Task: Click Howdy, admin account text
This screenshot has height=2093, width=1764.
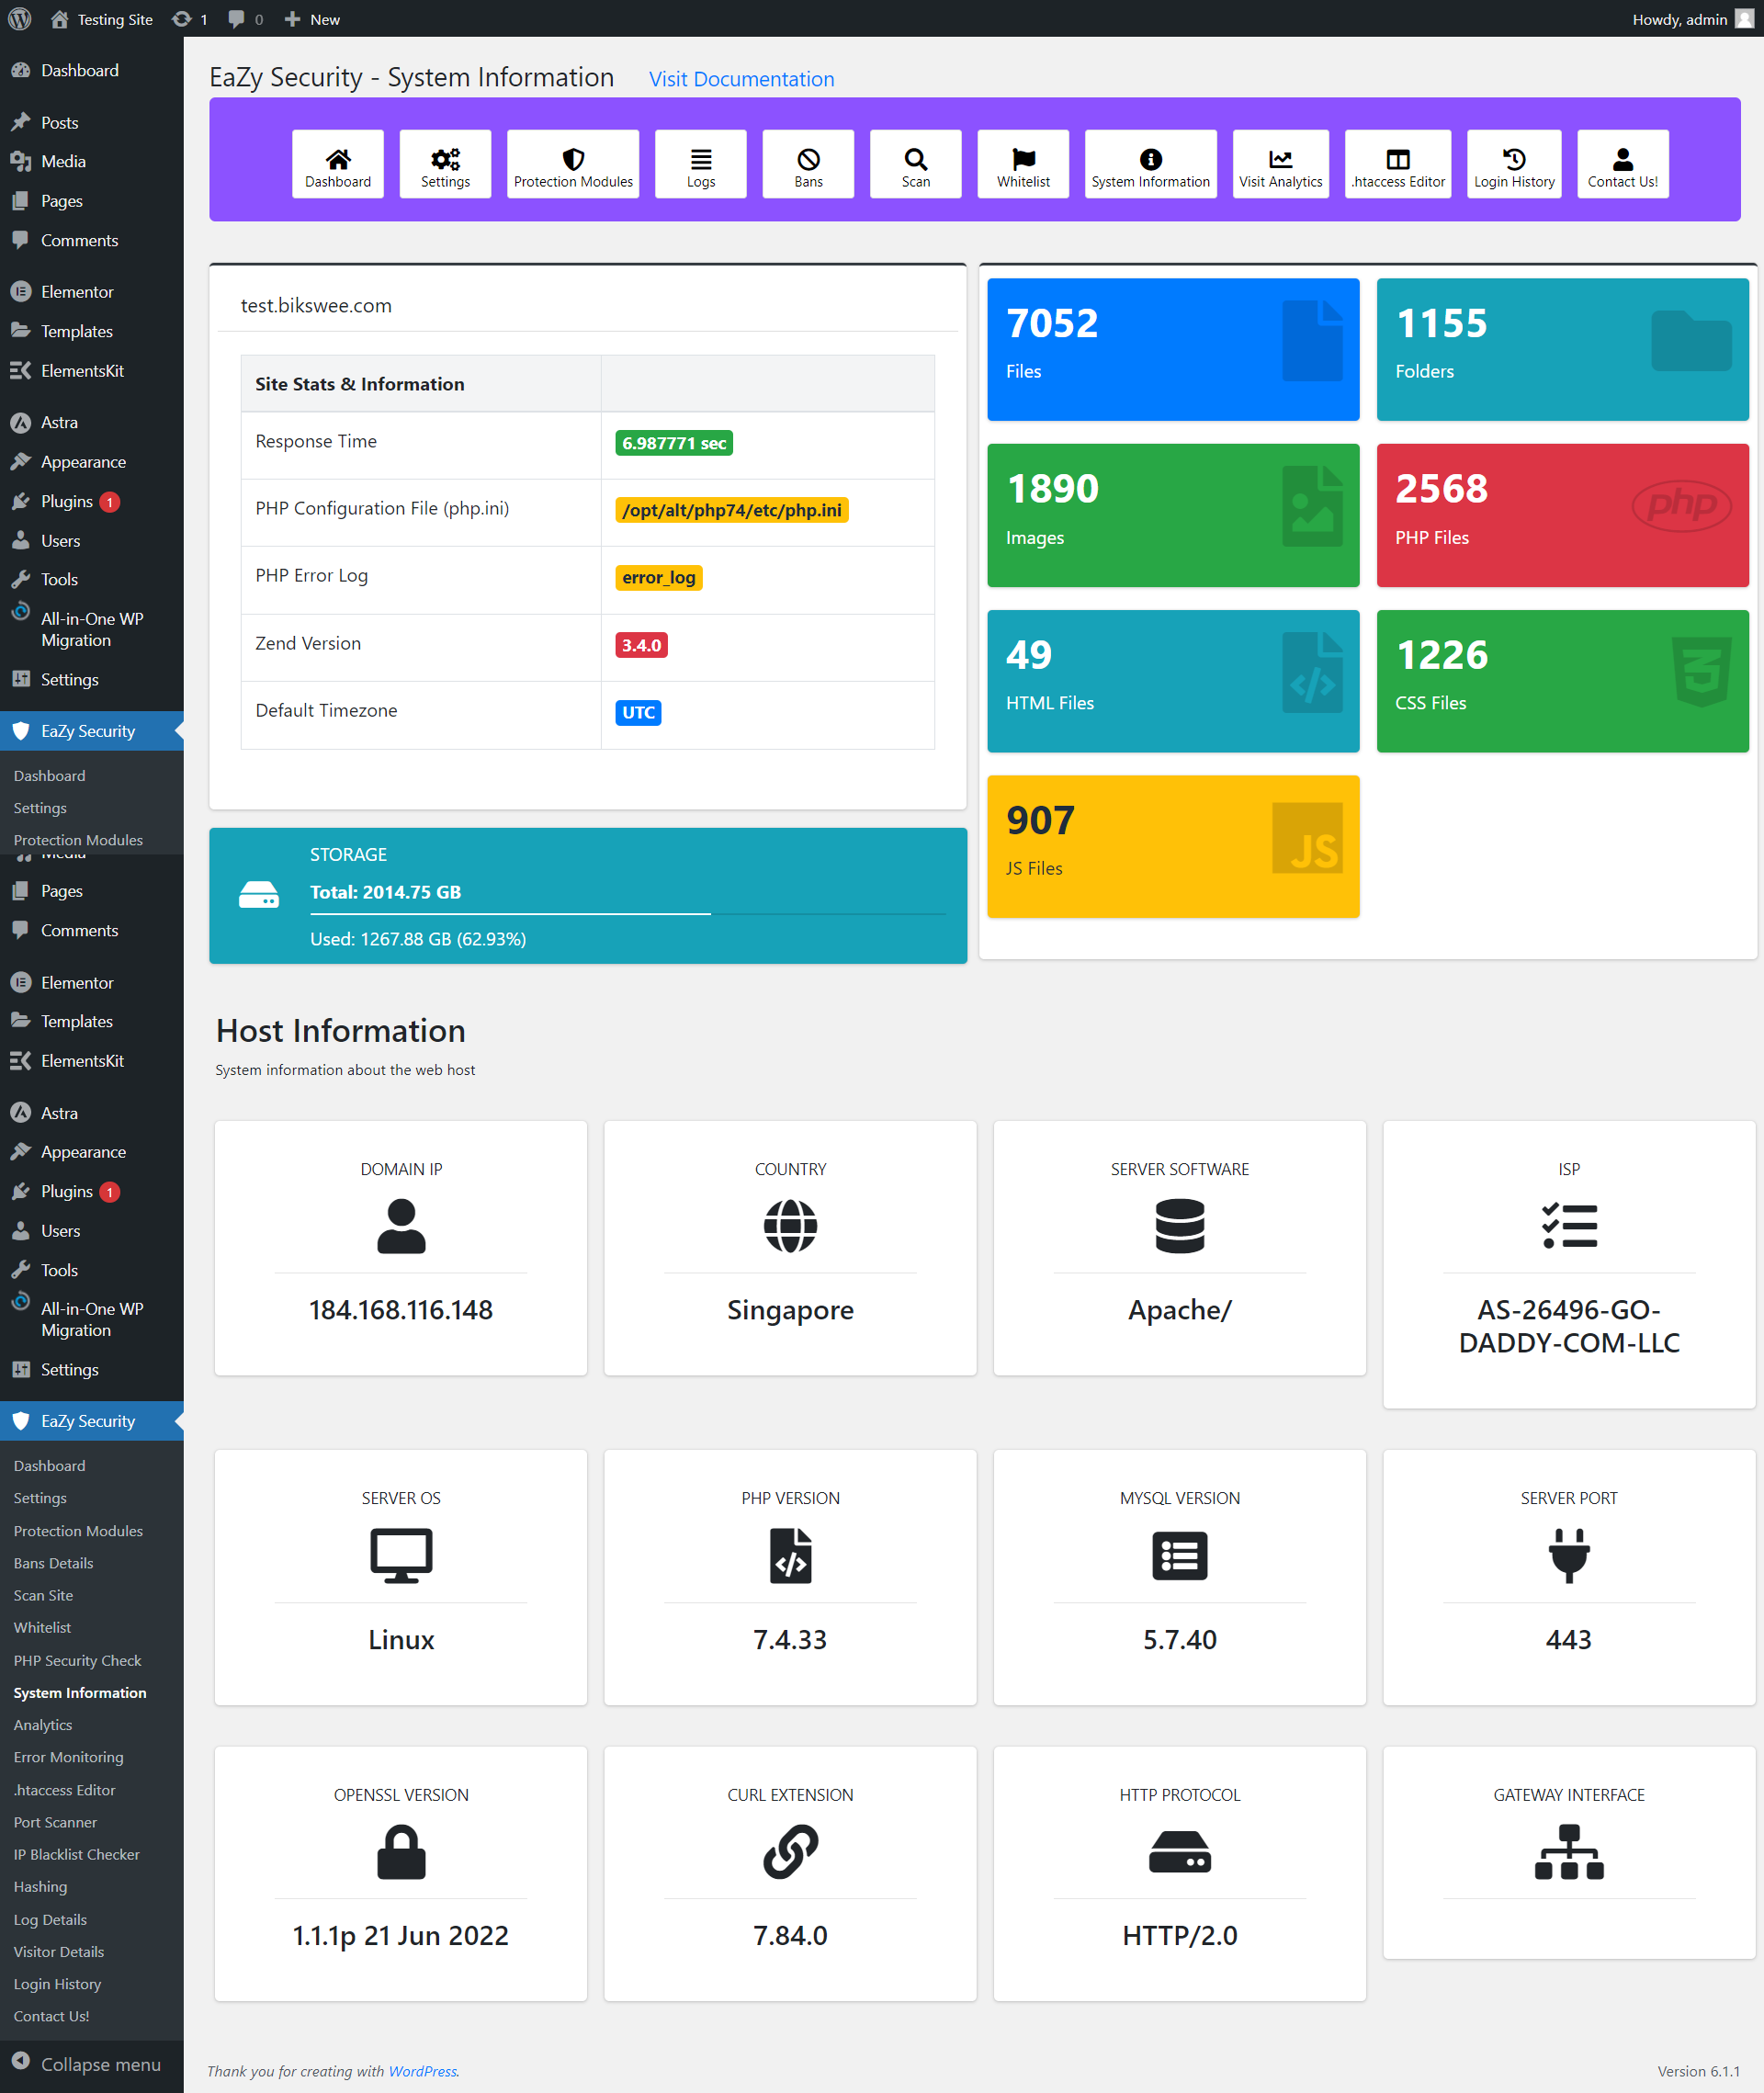Action: (x=1679, y=19)
